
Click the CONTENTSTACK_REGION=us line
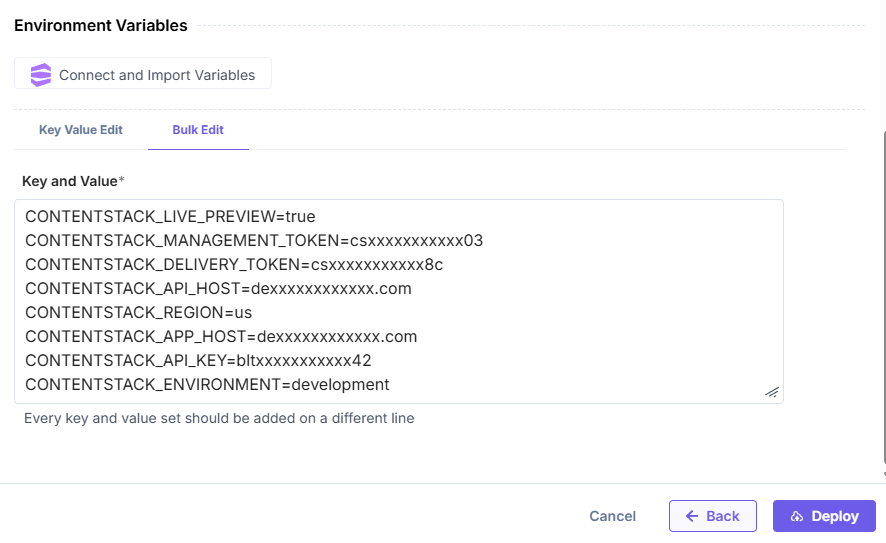pyautogui.click(x=138, y=312)
